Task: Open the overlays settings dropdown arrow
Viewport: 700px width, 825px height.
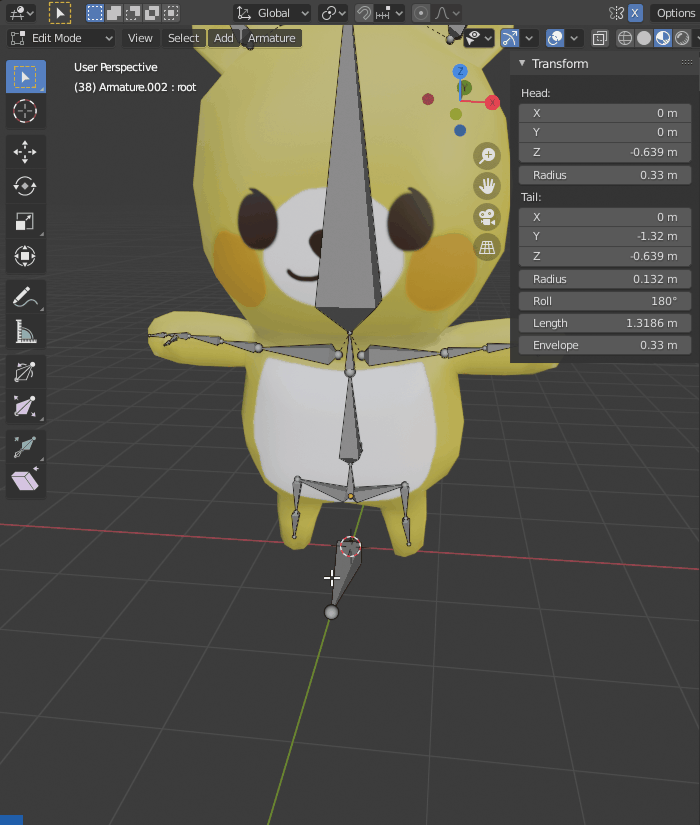Action: (x=574, y=38)
